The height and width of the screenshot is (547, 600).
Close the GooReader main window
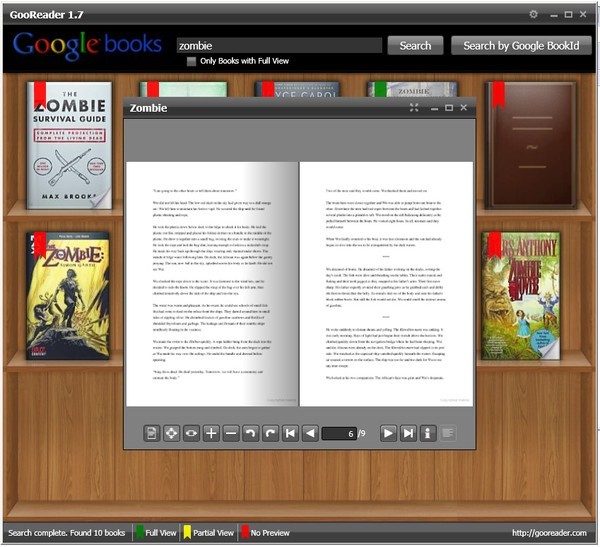[x=583, y=14]
